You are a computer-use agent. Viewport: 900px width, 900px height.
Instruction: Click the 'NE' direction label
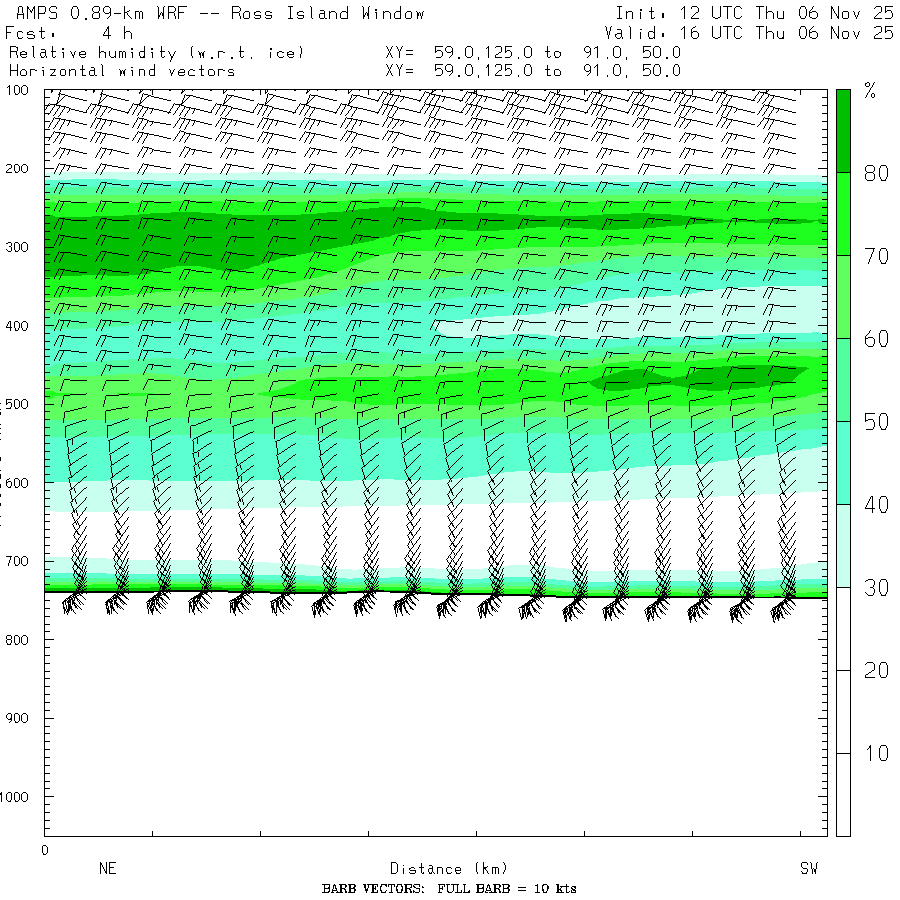[x=108, y=868]
